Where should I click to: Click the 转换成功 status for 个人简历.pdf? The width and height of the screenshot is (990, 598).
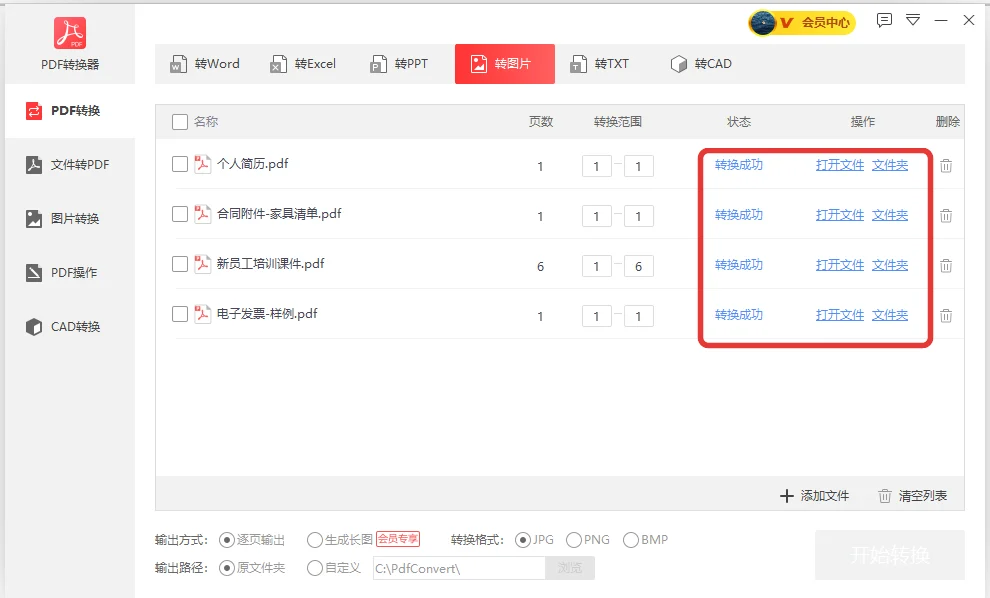point(739,165)
